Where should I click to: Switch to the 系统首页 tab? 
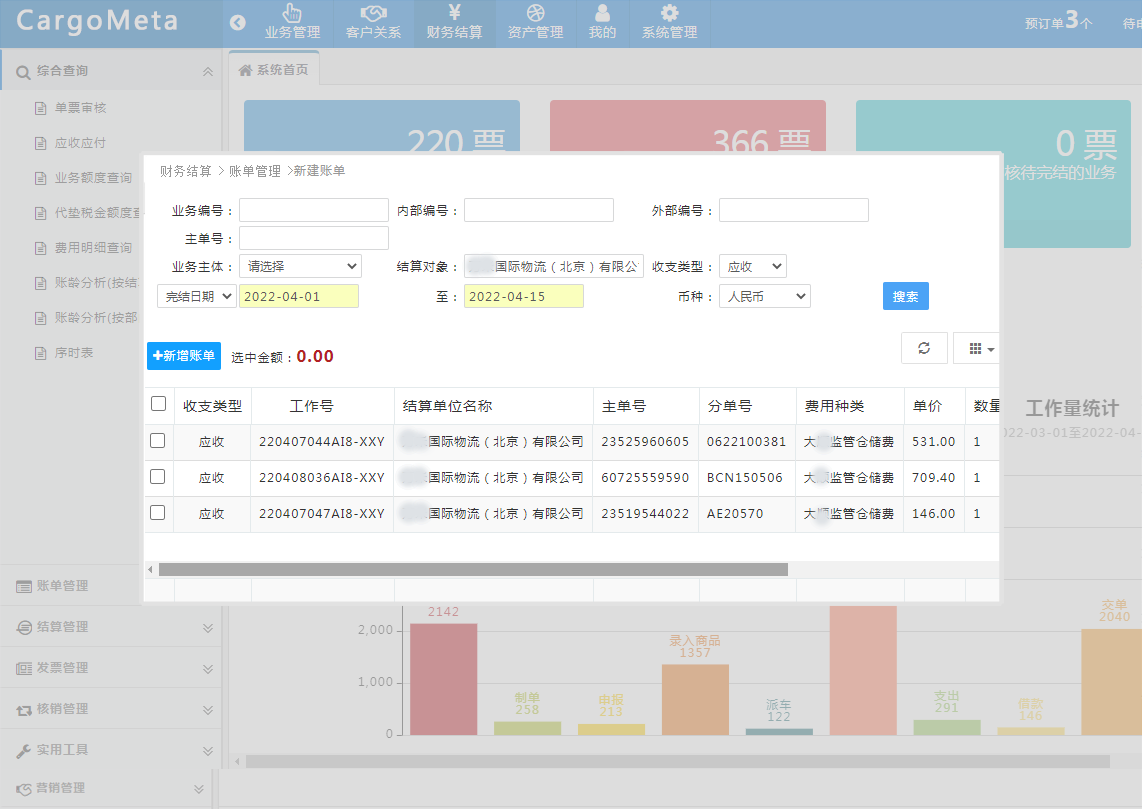[273, 69]
